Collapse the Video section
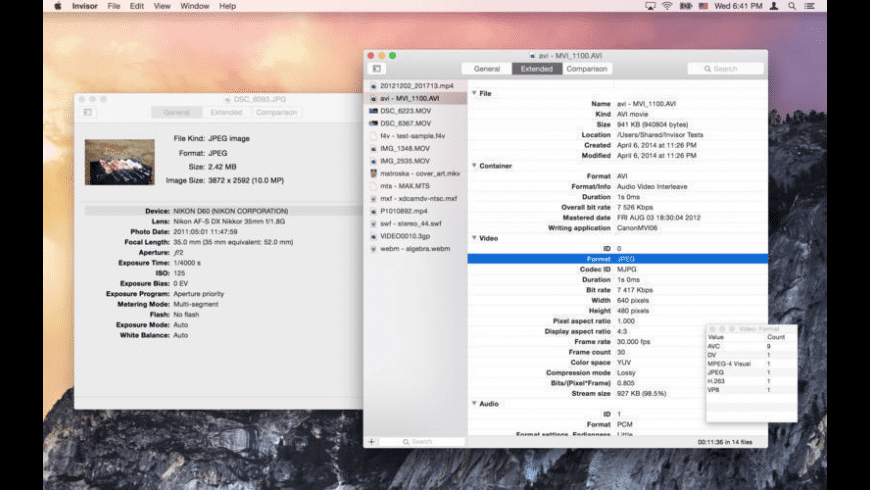This screenshot has width=870, height=490. pos(474,238)
